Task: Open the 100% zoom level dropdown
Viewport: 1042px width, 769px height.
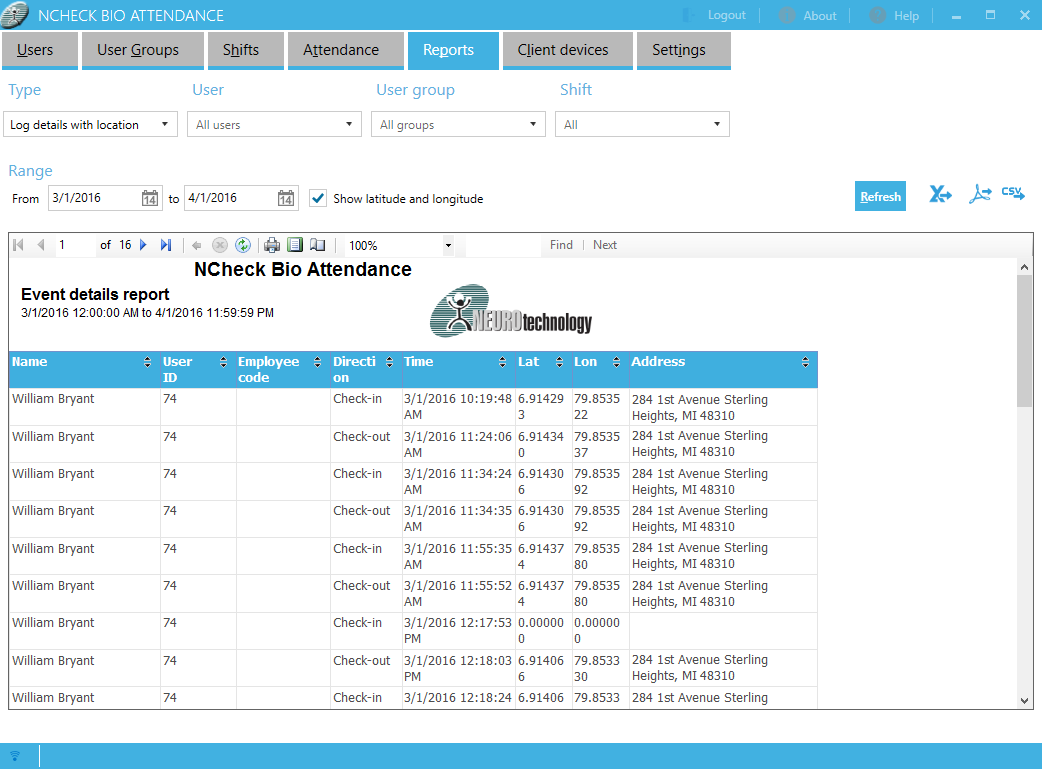Action: 449,246
